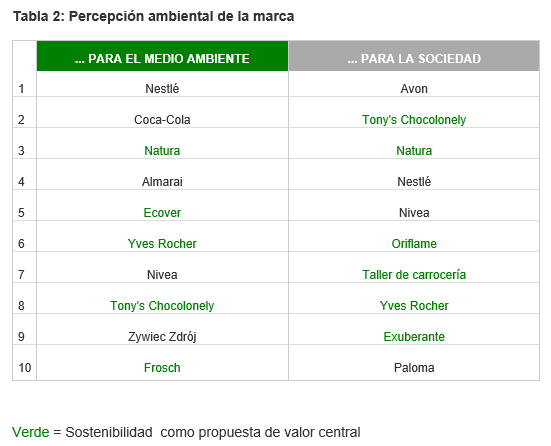Click the green PARA EL MEDIO AMBIENTE header
Viewport: 551px width, 446px height.
(162, 56)
